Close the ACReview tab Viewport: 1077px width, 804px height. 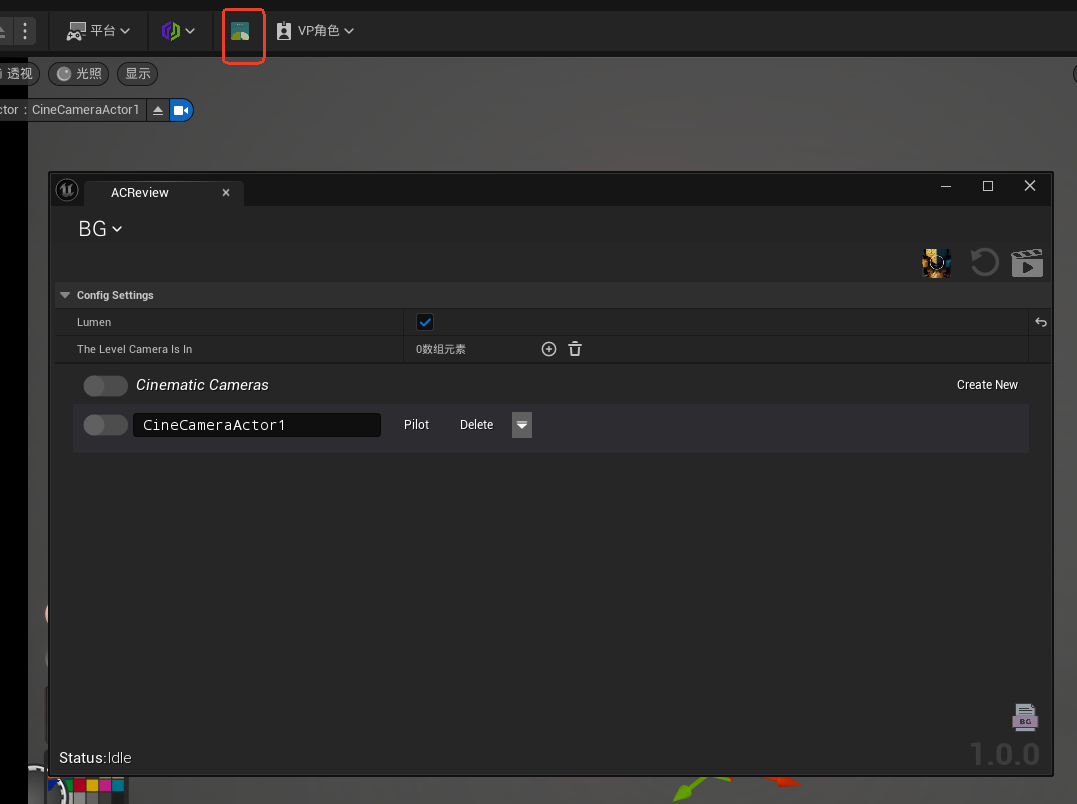click(x=226, y=193)
